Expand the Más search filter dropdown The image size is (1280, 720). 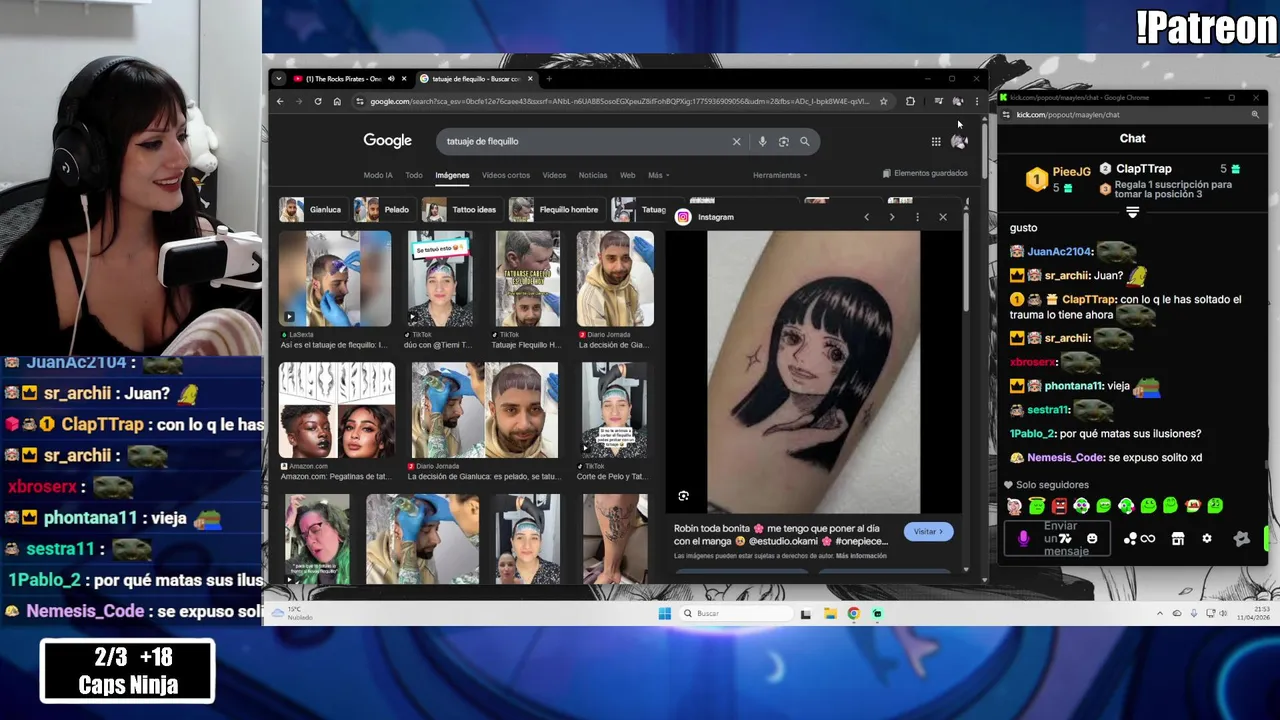658,175
